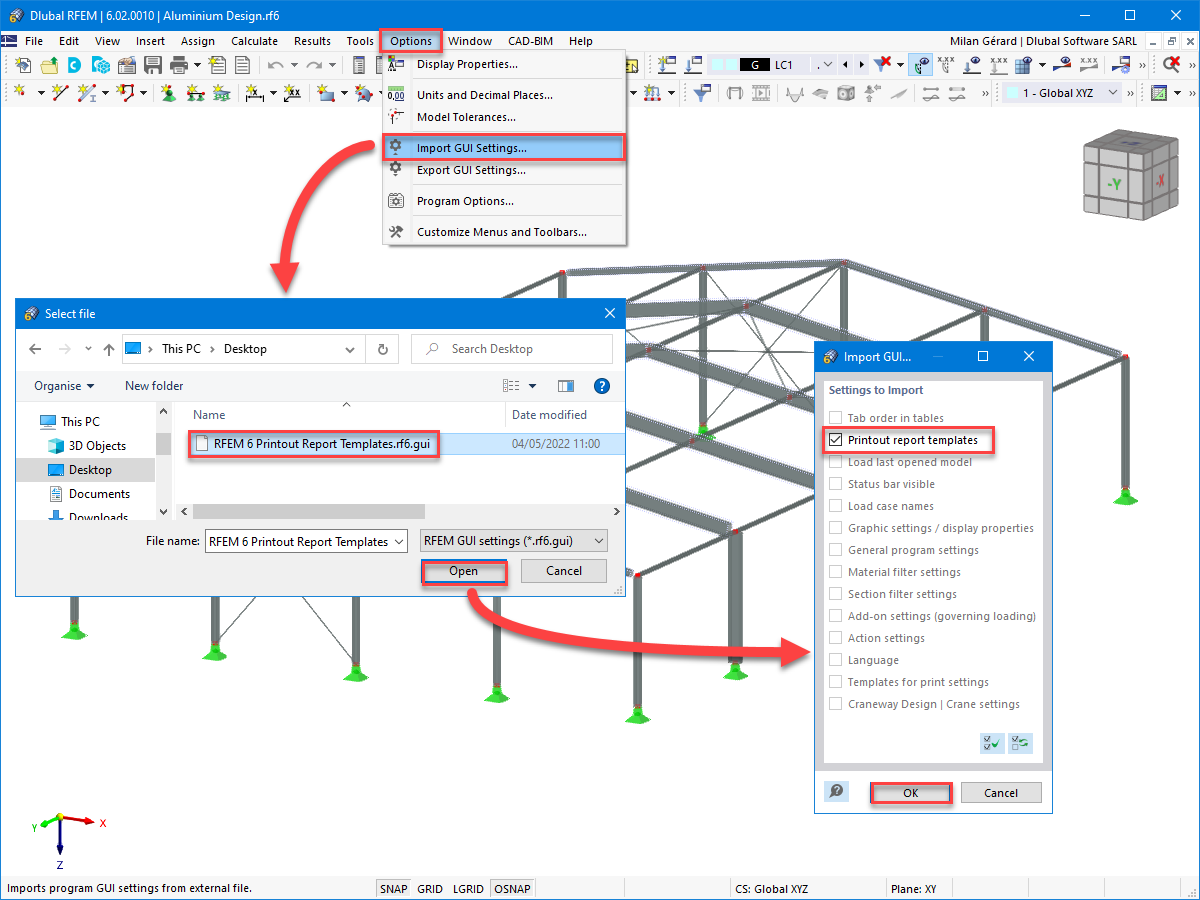Click New folder in Select file dialog
This screenshot has width=1200, height=900.
click(x=154, y=385)
